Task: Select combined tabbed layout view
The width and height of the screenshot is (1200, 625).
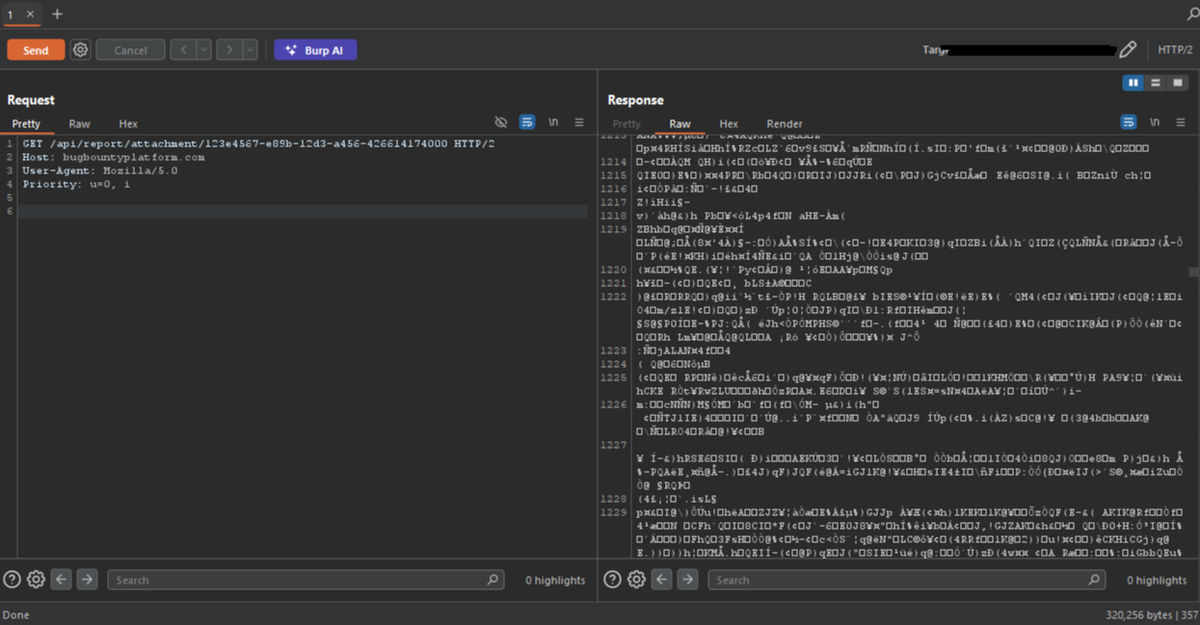Action: click(x=1177, y=82)
